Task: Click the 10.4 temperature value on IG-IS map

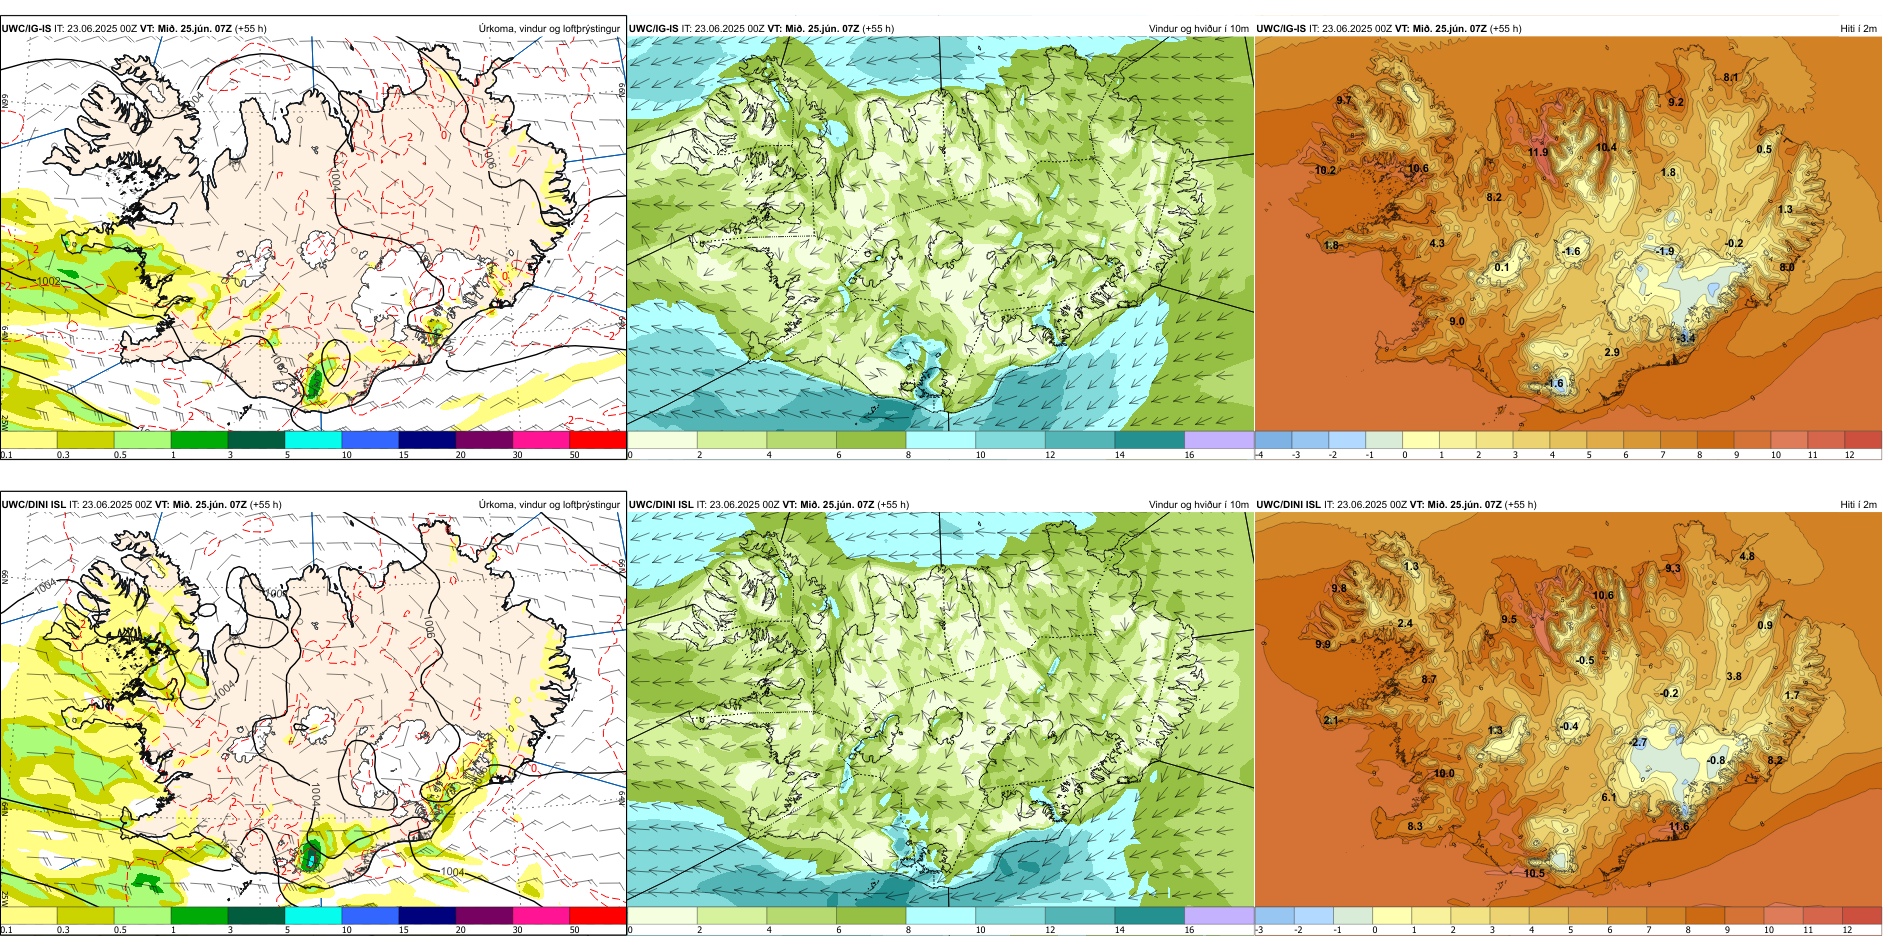Action: [1606, 148]
